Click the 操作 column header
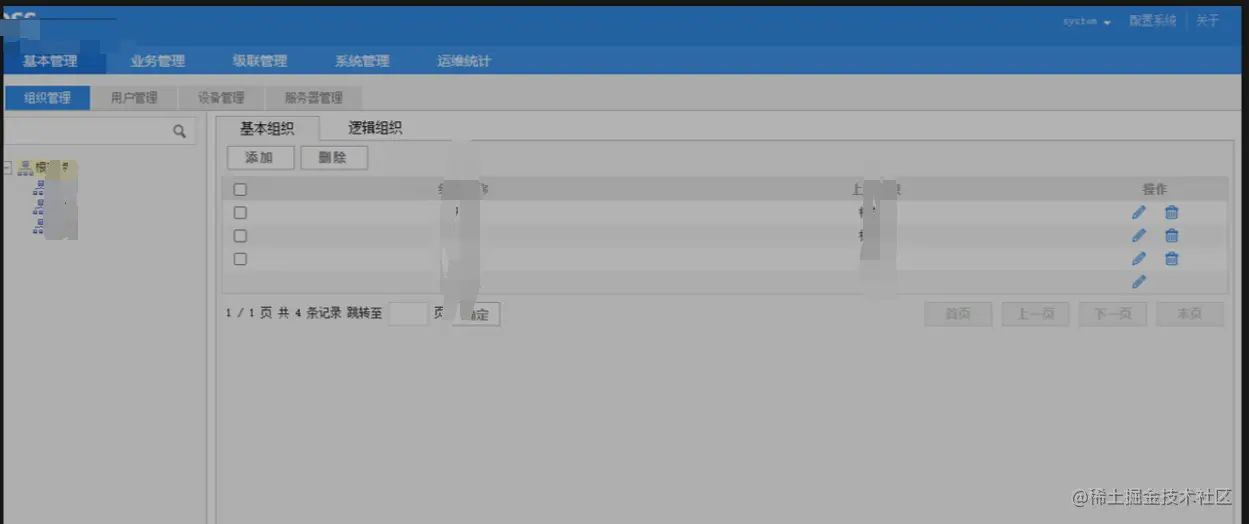Screen dimensions: 1249x524 click(1155, 189)
